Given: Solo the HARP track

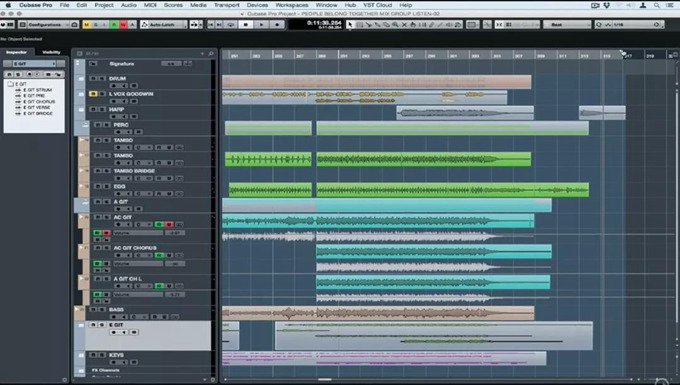Looking at the screenshot, I should click(102, 109).
